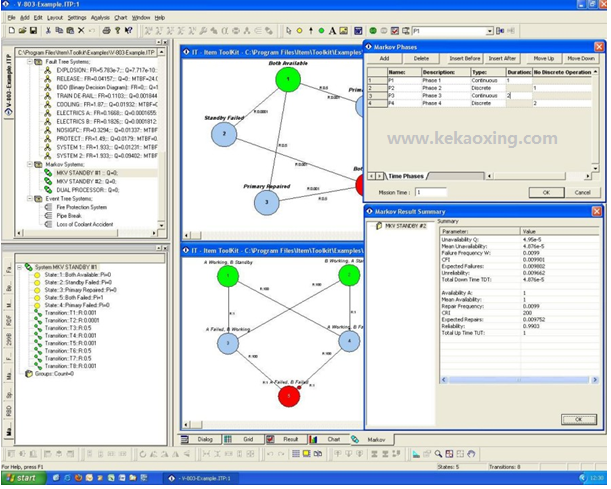Image resolution: width=611 pixels, height=489 pixels.
Task: Click the Primary Repaired blue state node
Action: pos(266,202)
